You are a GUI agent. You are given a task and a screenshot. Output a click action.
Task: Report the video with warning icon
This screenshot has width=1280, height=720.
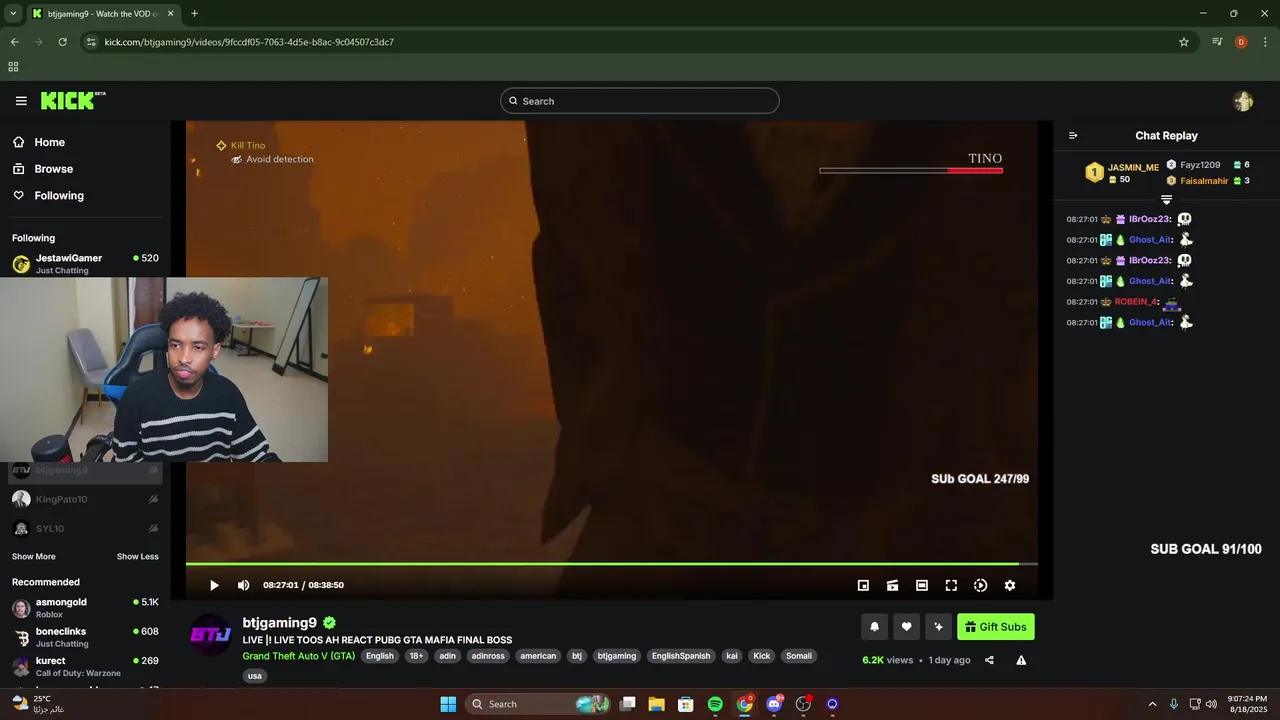click(x=1021, y=660)
